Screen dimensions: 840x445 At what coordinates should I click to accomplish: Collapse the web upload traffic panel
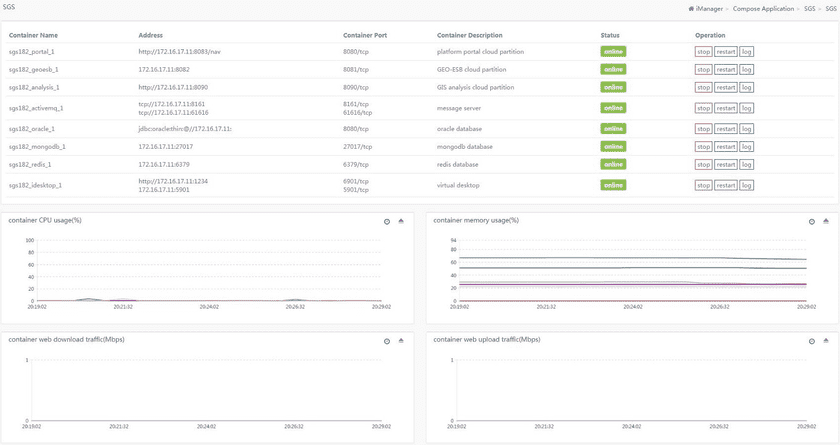pos(826,341)
